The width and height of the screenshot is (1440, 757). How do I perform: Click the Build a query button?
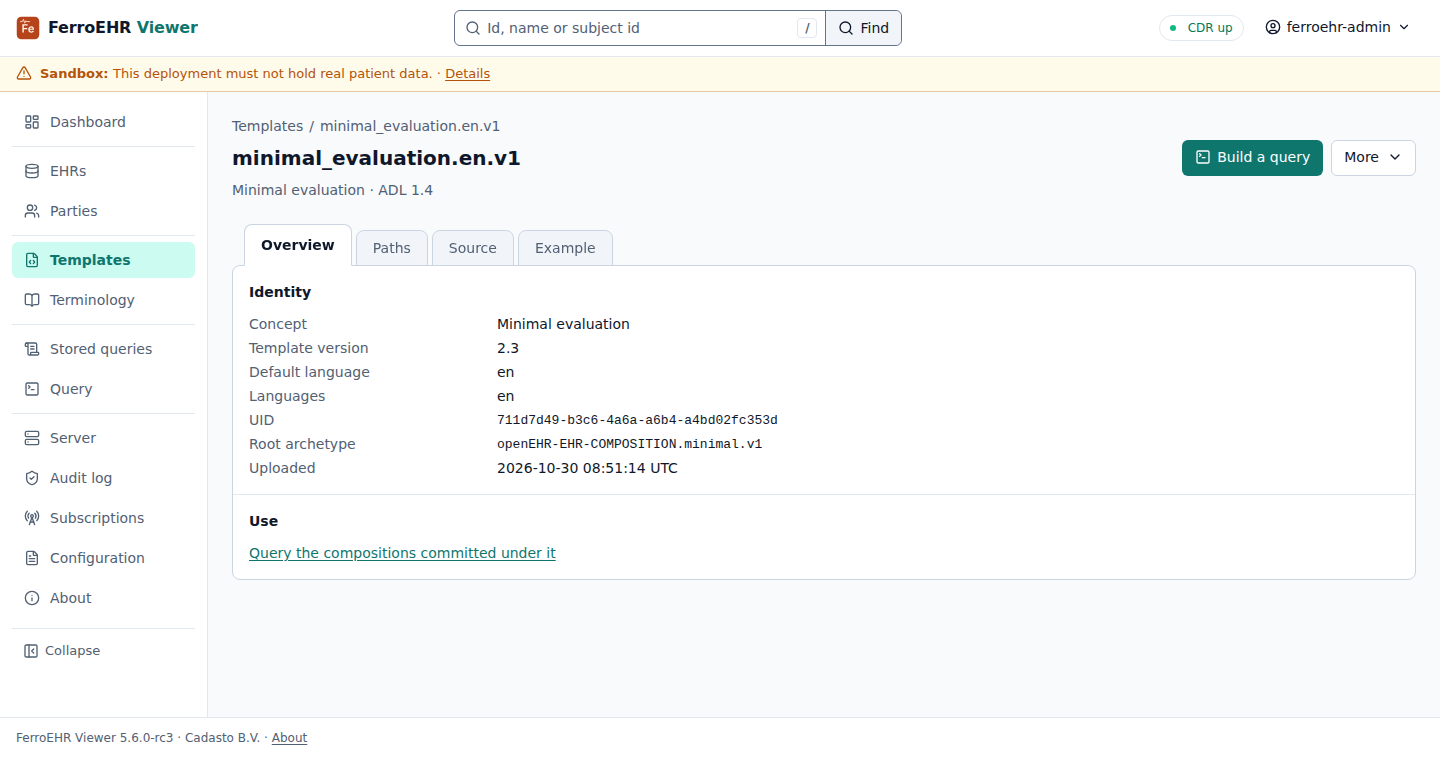[1252, 157]
